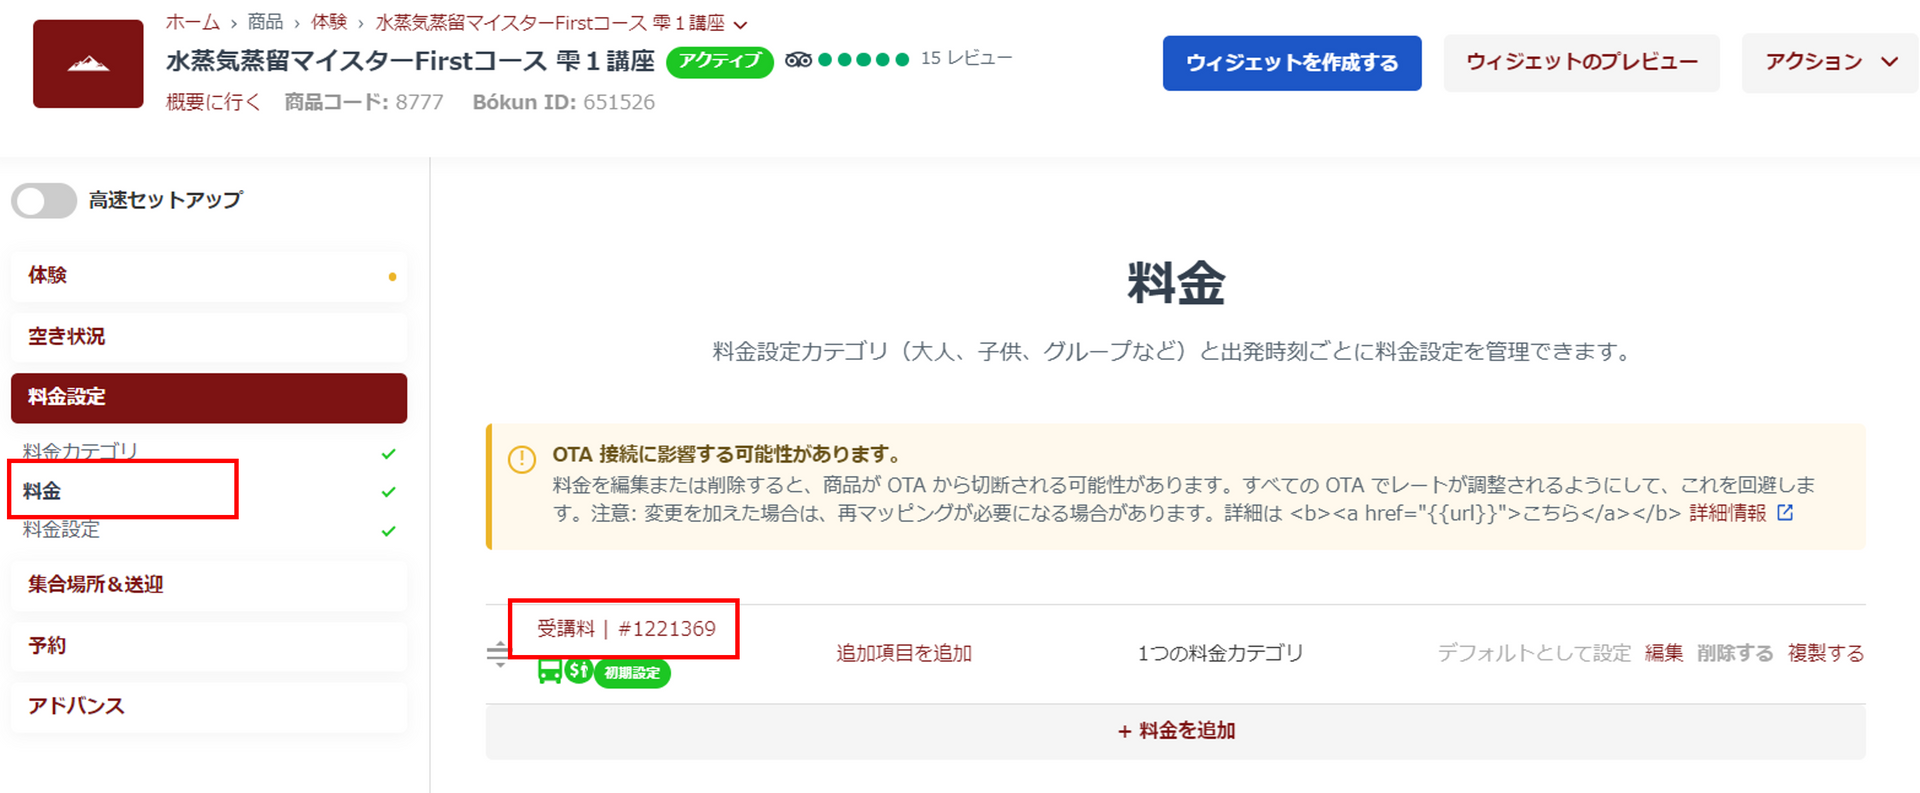Click the green bus pickup icon
This screenshot has height=793, width=1920.
point(549,672)
